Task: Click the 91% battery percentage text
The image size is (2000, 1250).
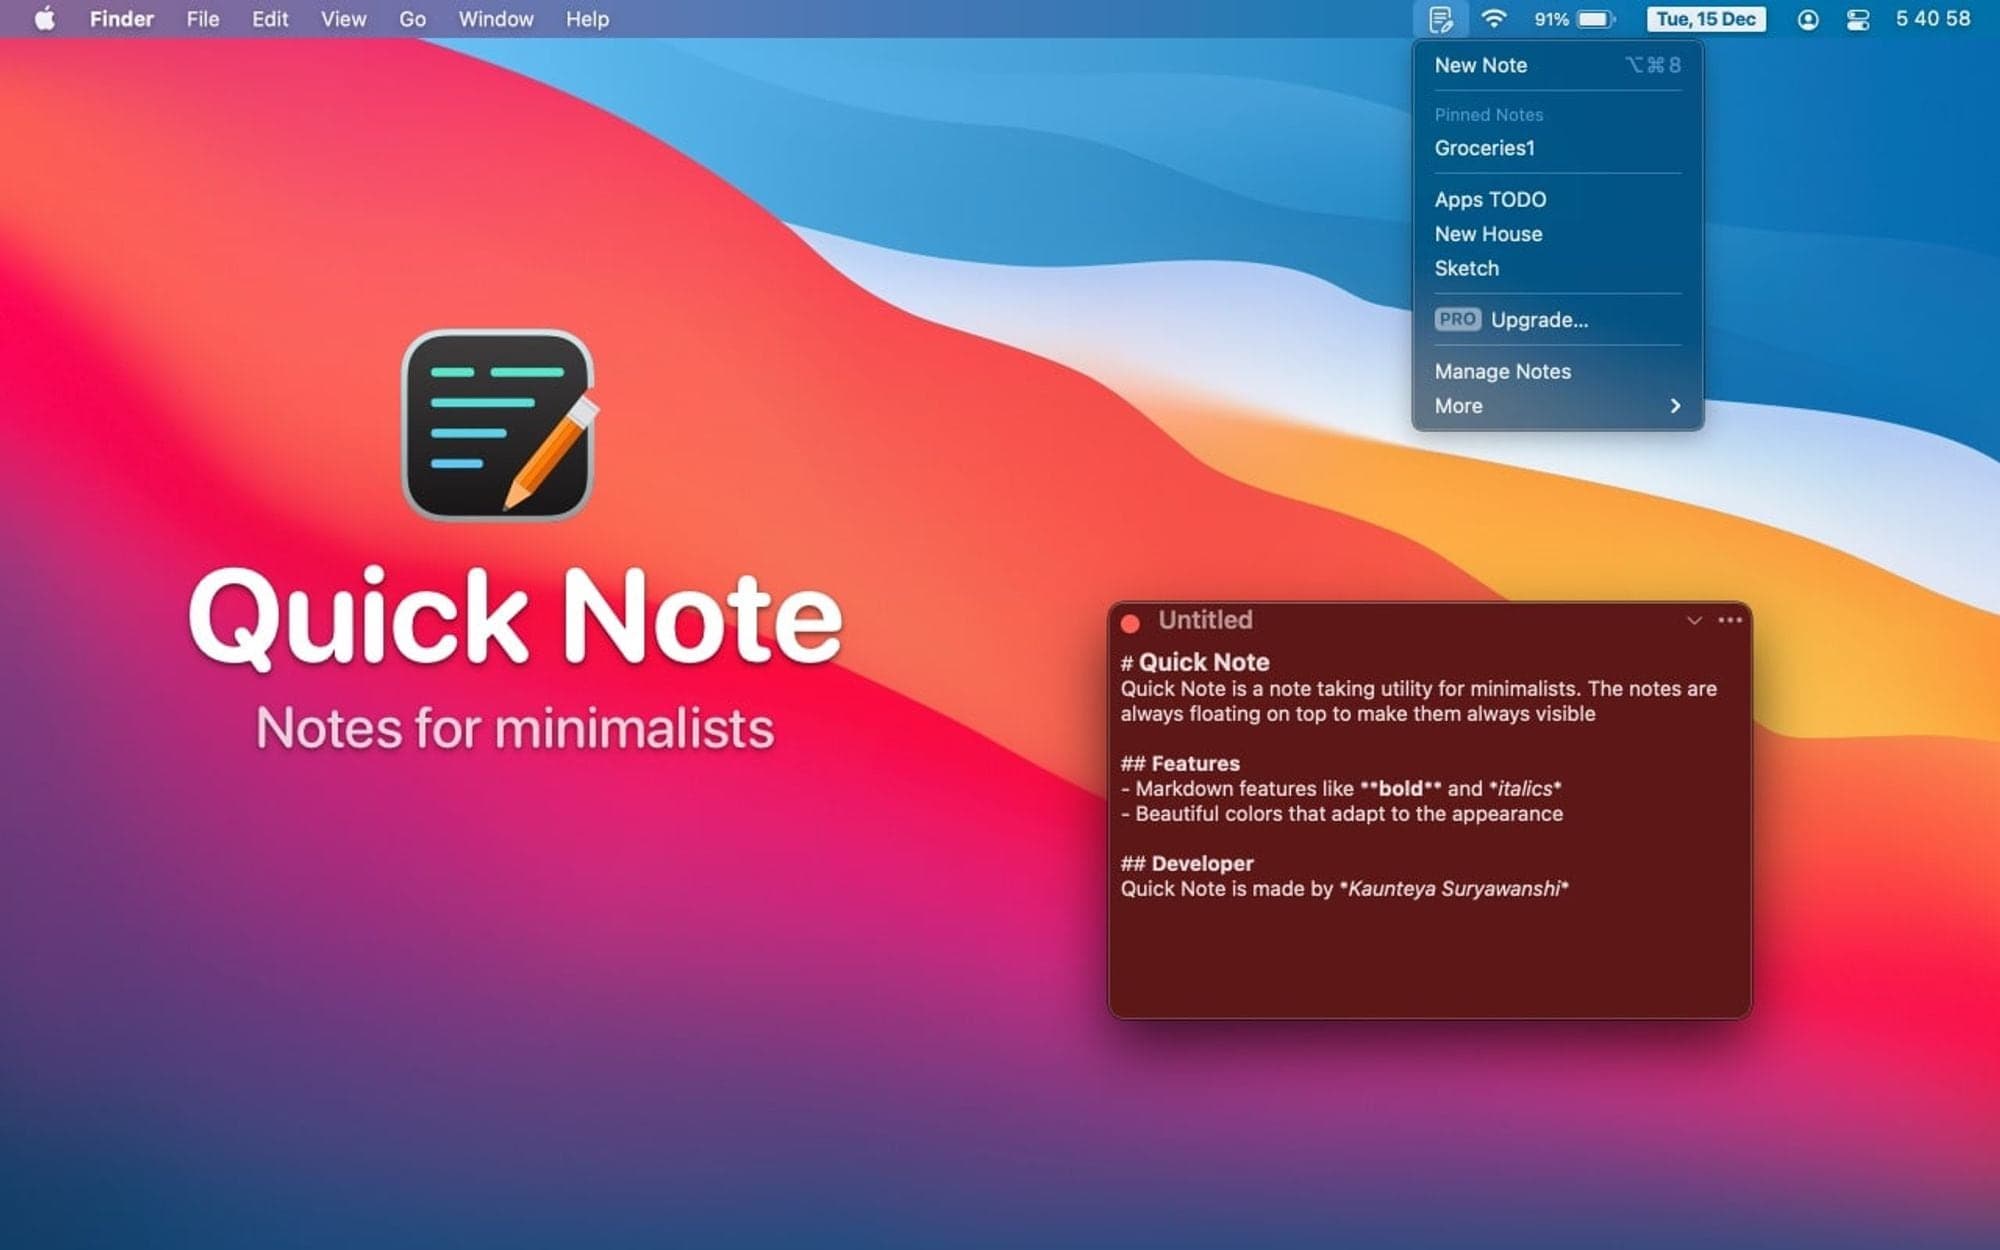Action: 1551,19
